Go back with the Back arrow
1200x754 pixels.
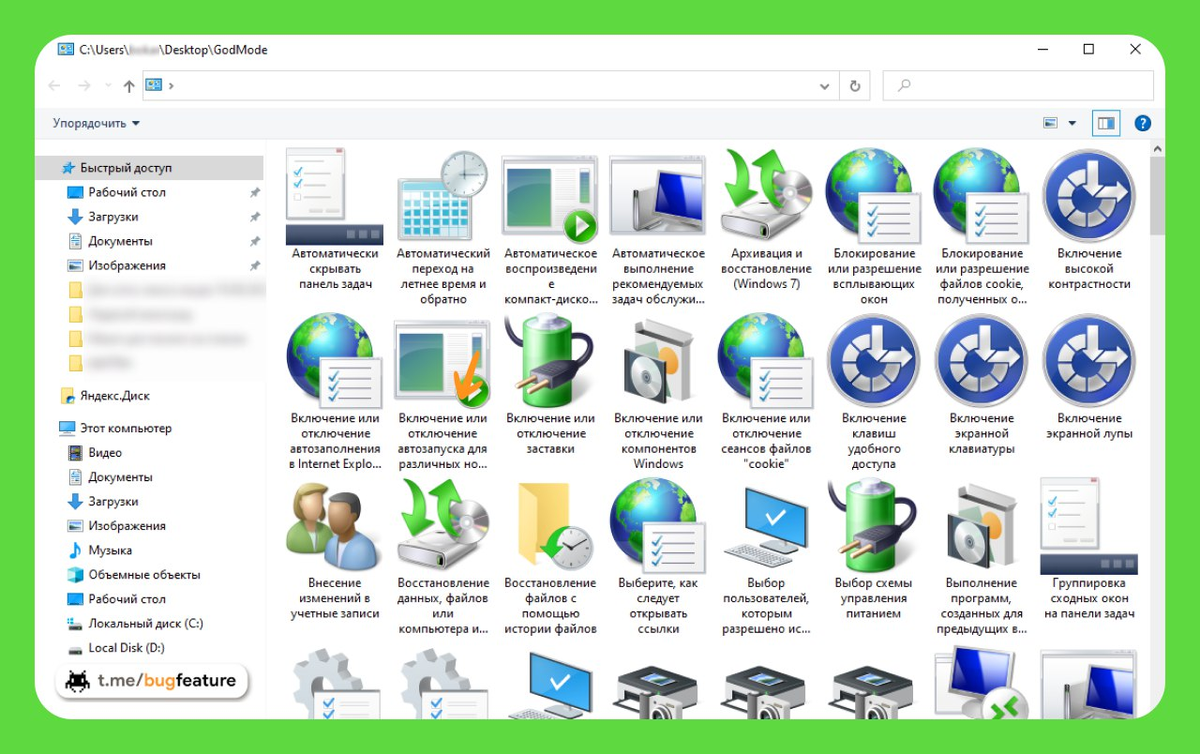(x=55, y=86)
